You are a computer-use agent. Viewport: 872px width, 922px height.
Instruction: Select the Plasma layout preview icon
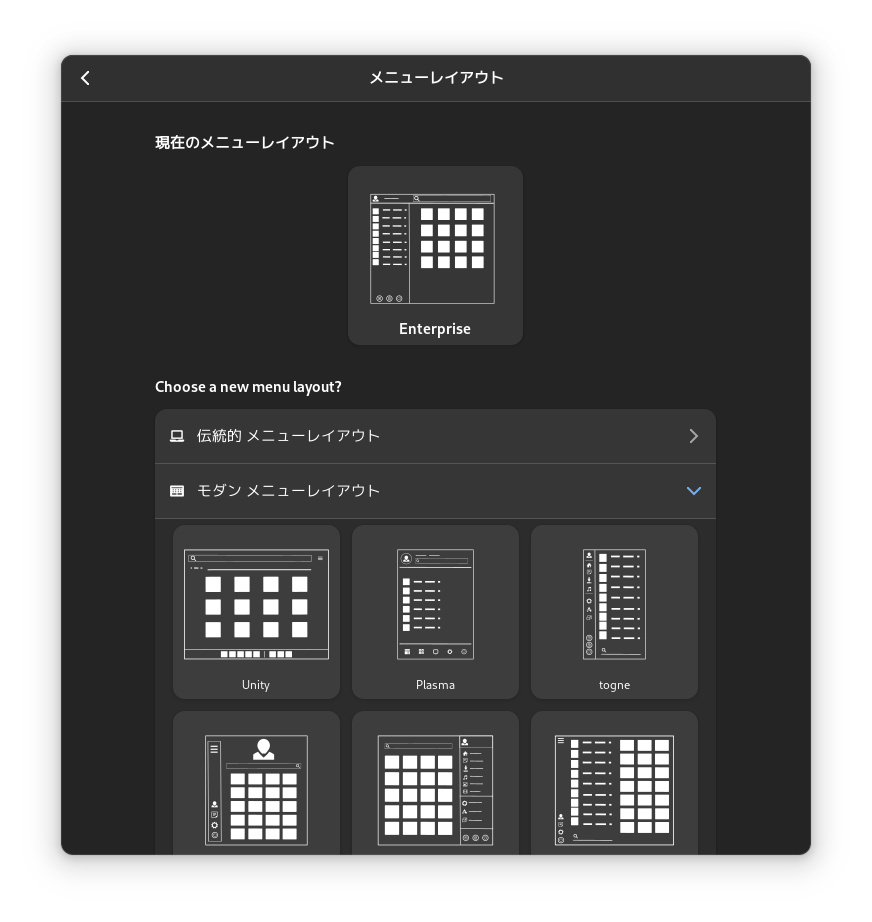(435, 604)
